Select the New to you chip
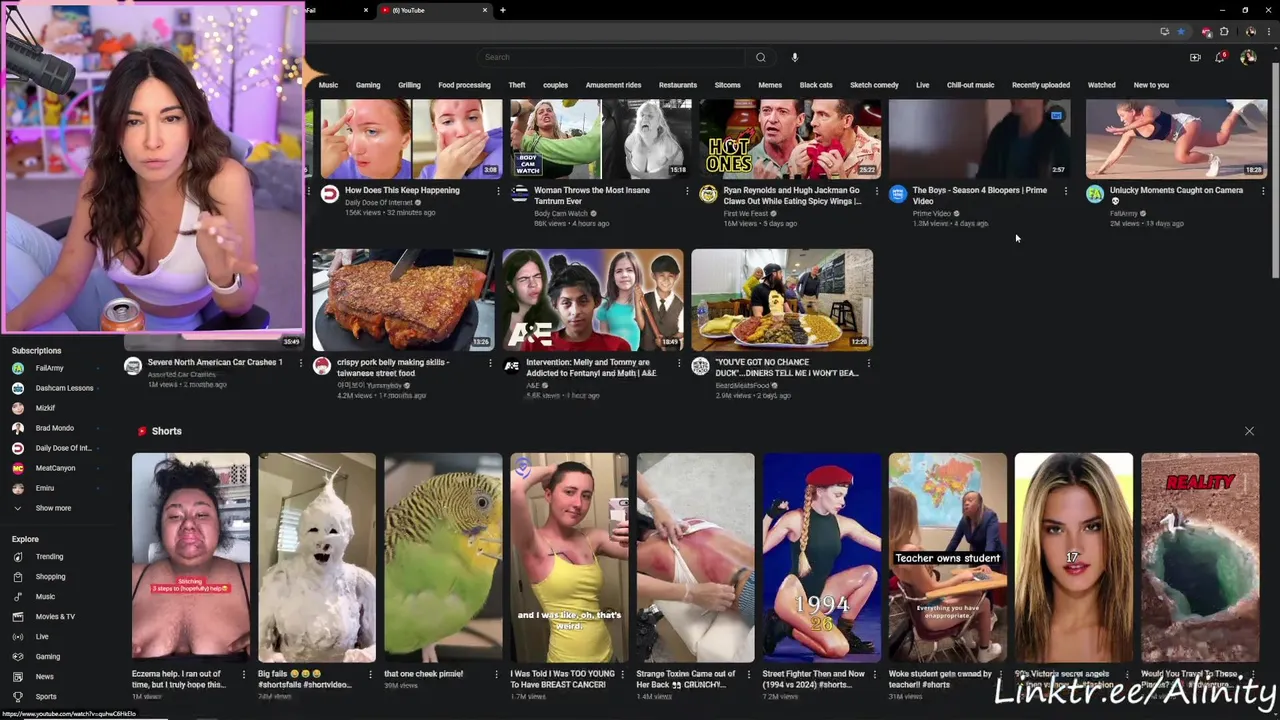The height and width of the screenshot is (720, 1280). (1151, 85)
